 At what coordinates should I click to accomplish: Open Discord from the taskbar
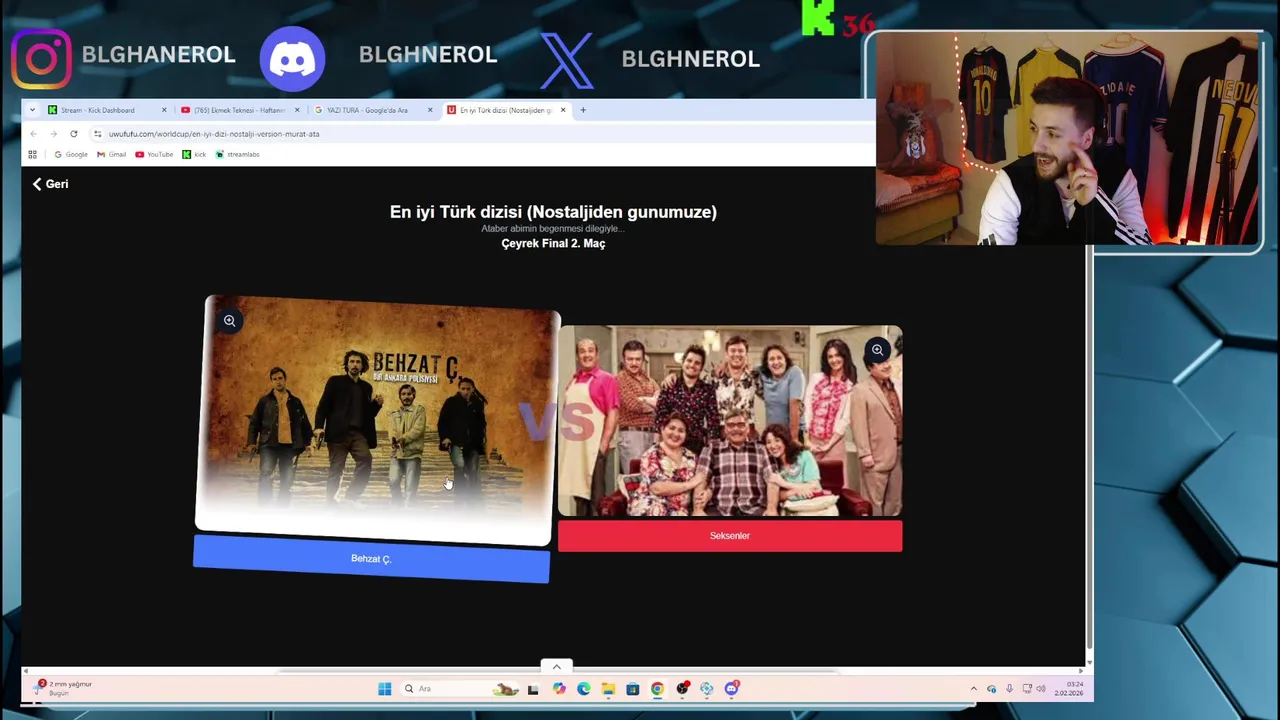click(x=732, y=688)
